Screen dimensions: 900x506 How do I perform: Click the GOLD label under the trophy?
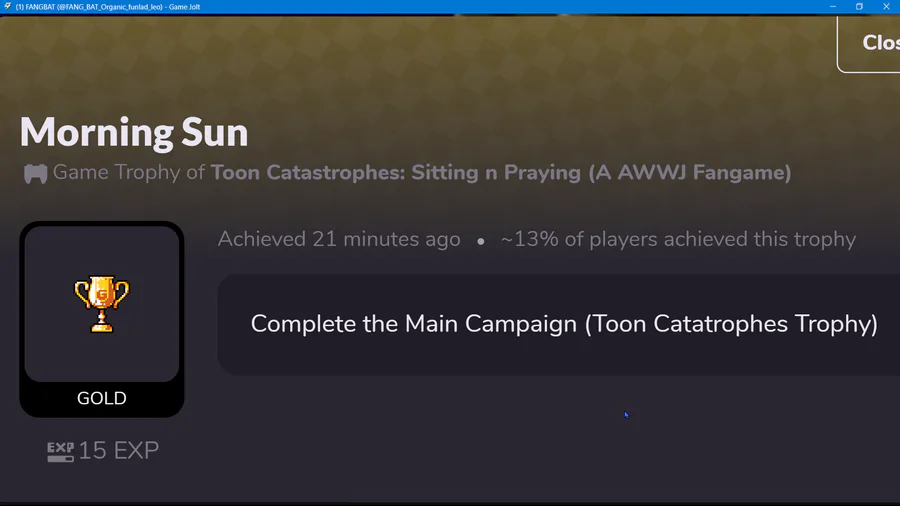click(102, 398)
